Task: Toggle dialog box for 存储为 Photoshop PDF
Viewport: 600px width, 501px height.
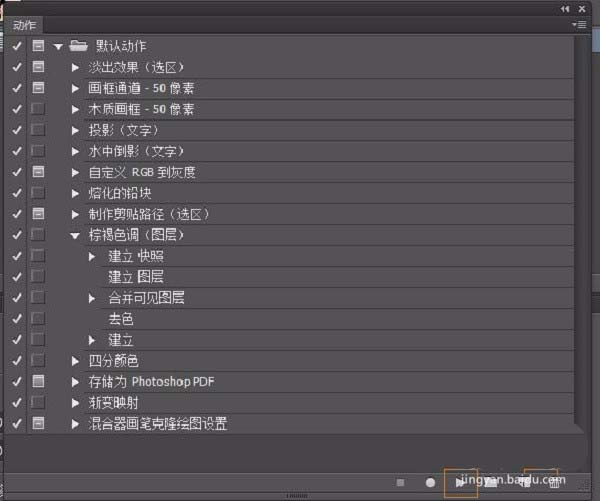Action: 38,382
